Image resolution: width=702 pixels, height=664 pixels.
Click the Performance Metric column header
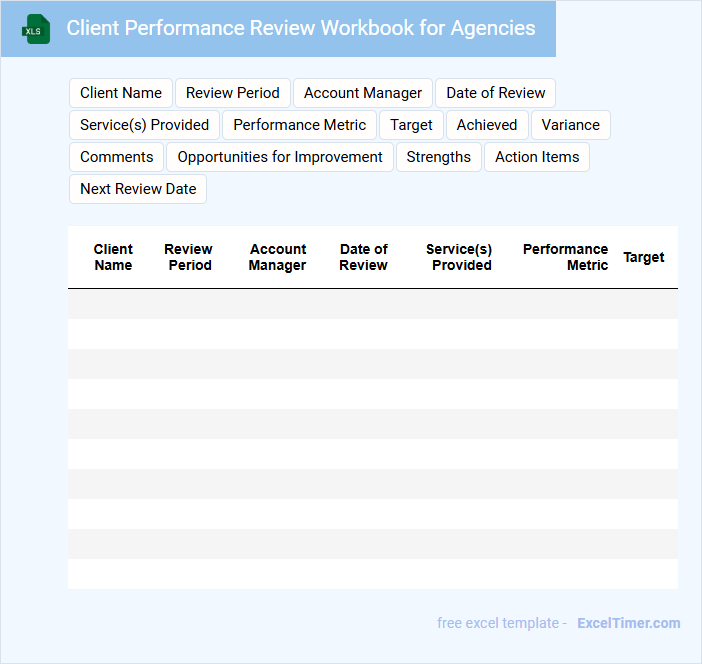coord(565,257)
